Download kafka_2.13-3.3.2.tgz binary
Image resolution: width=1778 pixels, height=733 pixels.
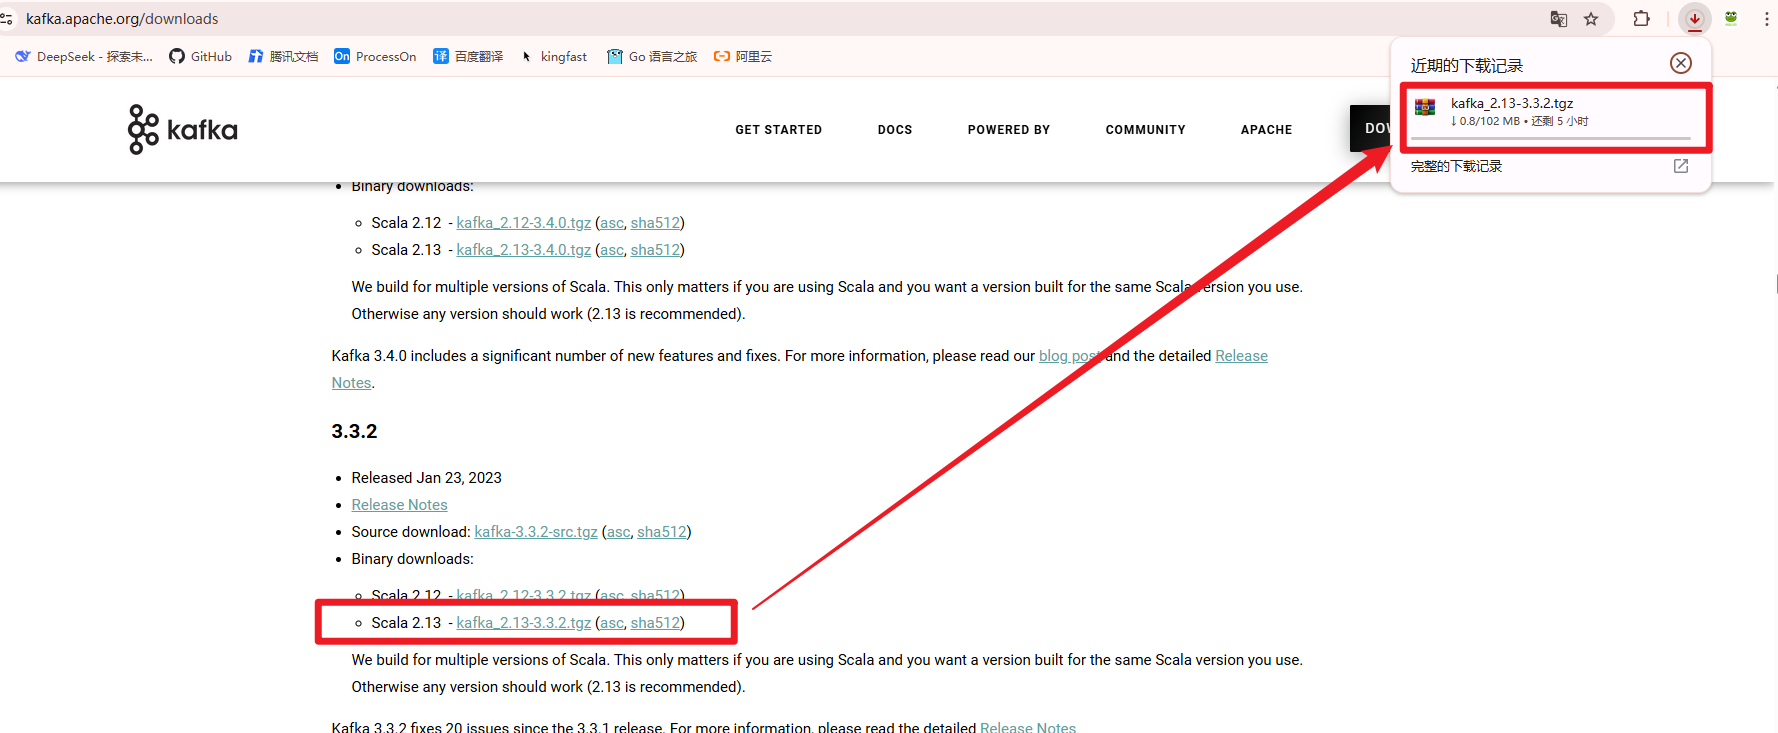click(524, 623)
